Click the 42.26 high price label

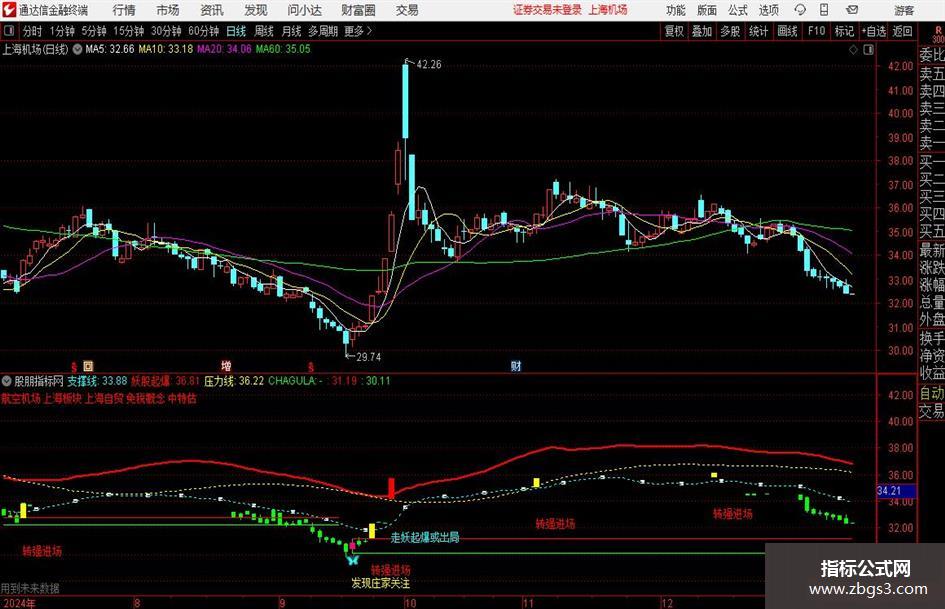(429, 65)
